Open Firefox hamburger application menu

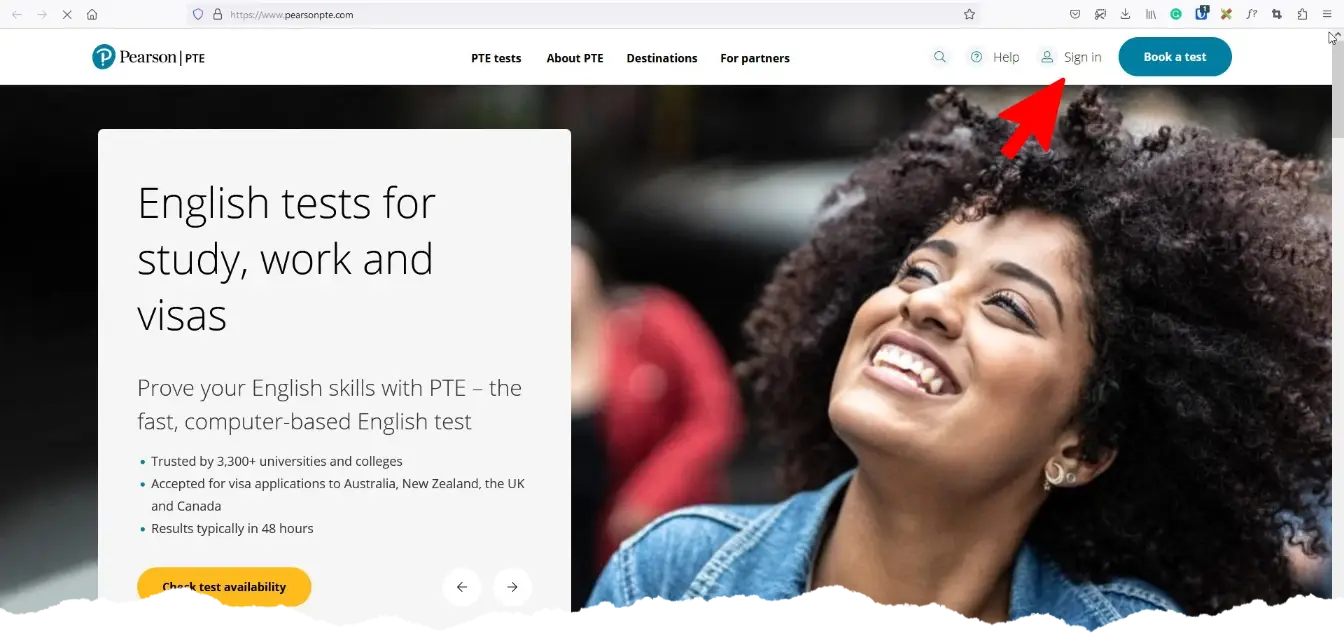point(1327,14)
